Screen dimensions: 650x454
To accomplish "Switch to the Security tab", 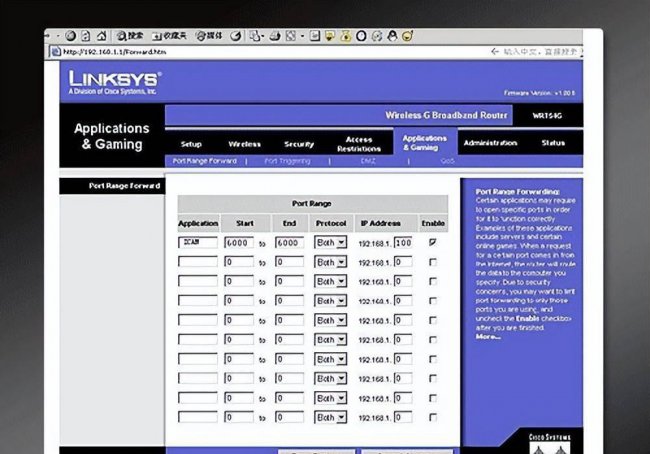I will click(x=299, y=144).
